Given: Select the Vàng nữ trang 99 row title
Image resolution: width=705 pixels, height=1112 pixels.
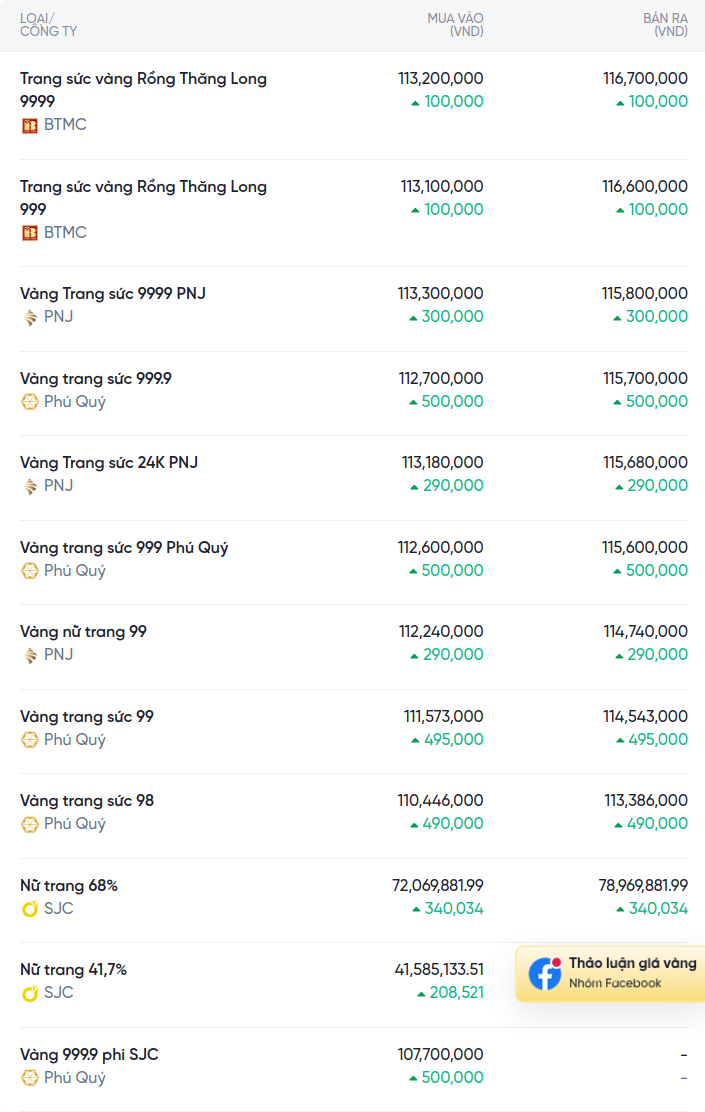Looking at the screenshot, I should coord(83,632).
